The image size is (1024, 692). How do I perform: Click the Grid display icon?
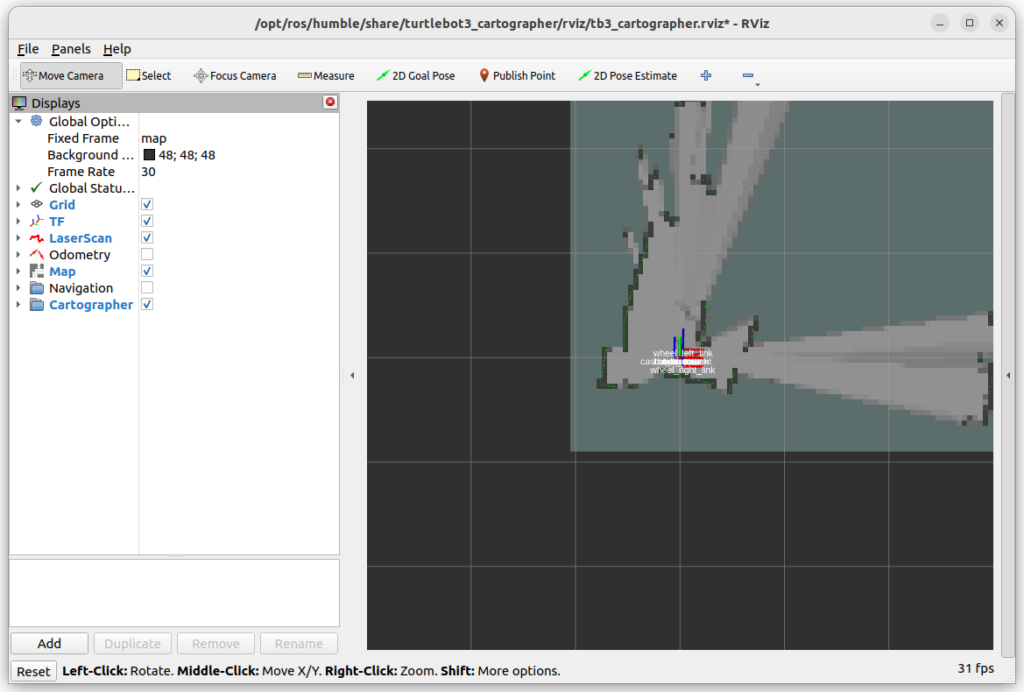point(37,204)
